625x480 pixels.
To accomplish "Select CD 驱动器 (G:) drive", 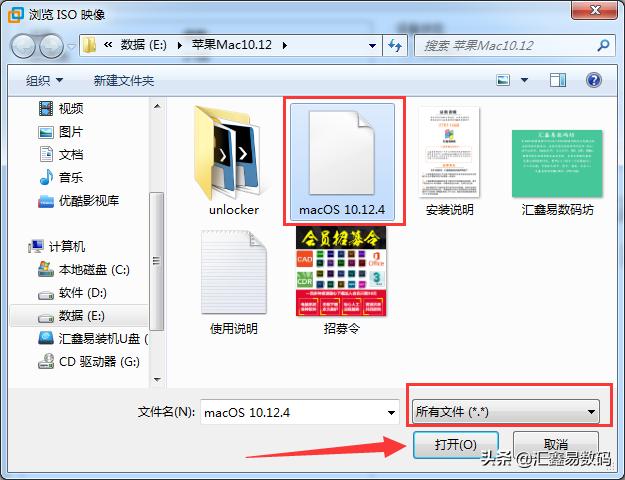I will pyautogui.click(x=89, y=362).
